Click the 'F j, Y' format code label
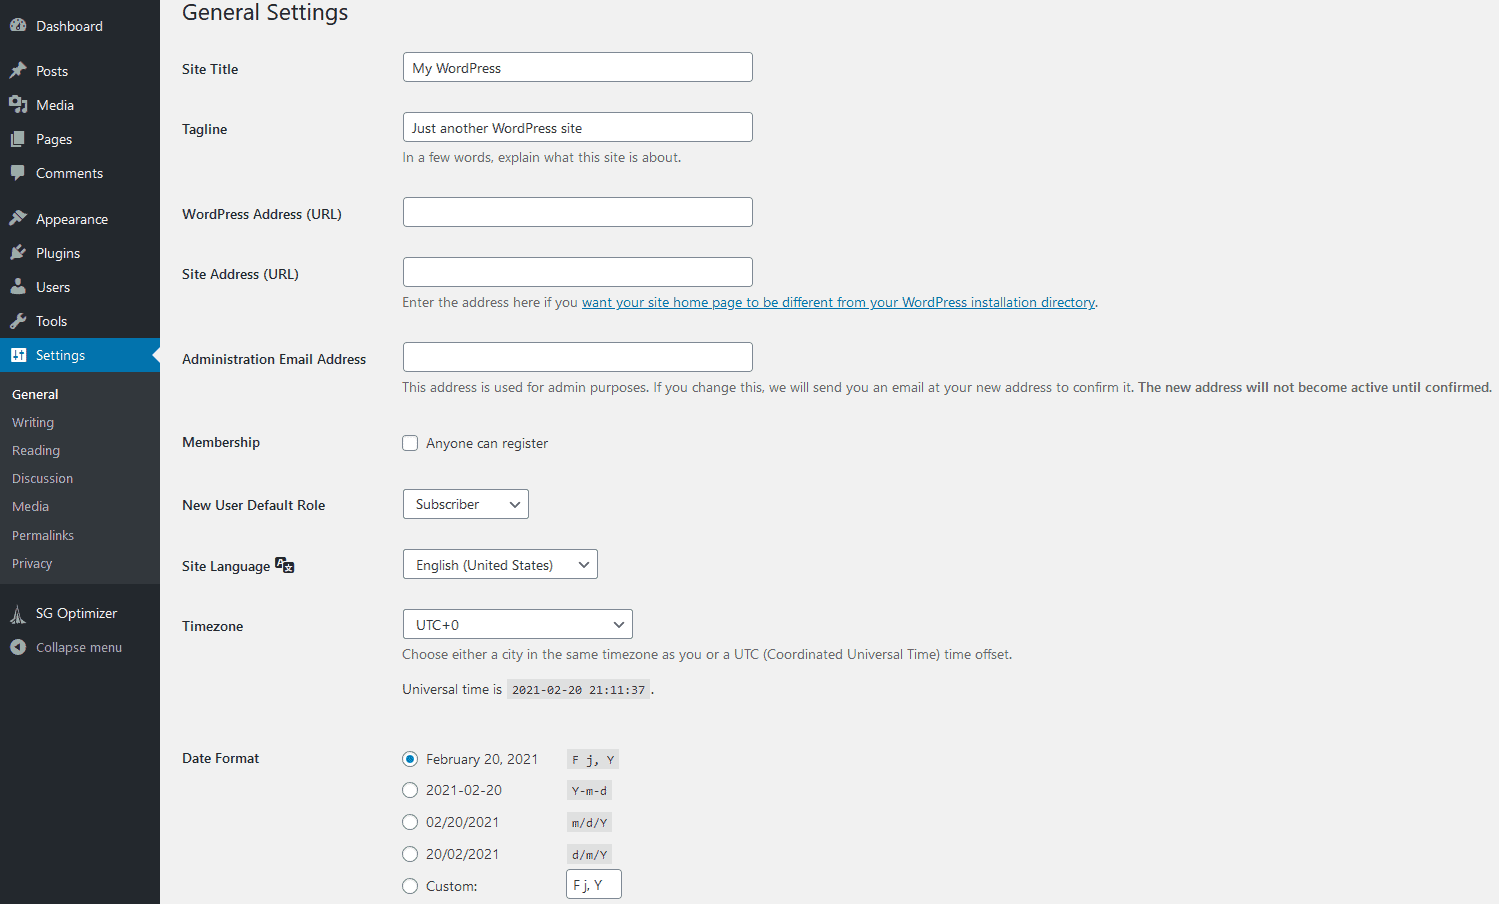1499x904 pixels. (x=593, y=759)
